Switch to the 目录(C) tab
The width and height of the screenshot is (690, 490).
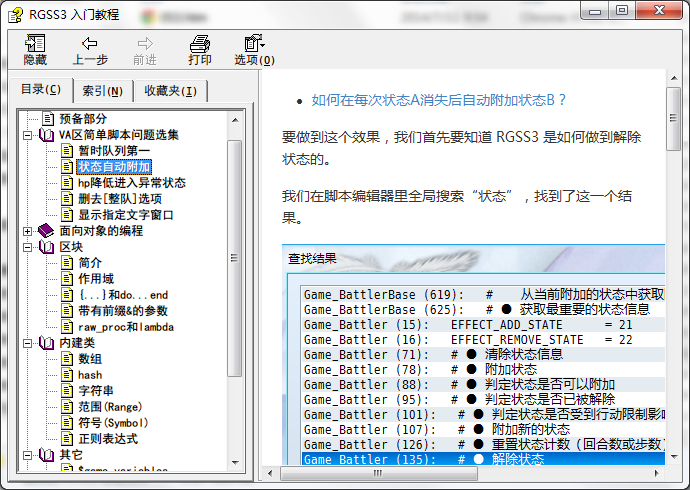click(41, 89)
